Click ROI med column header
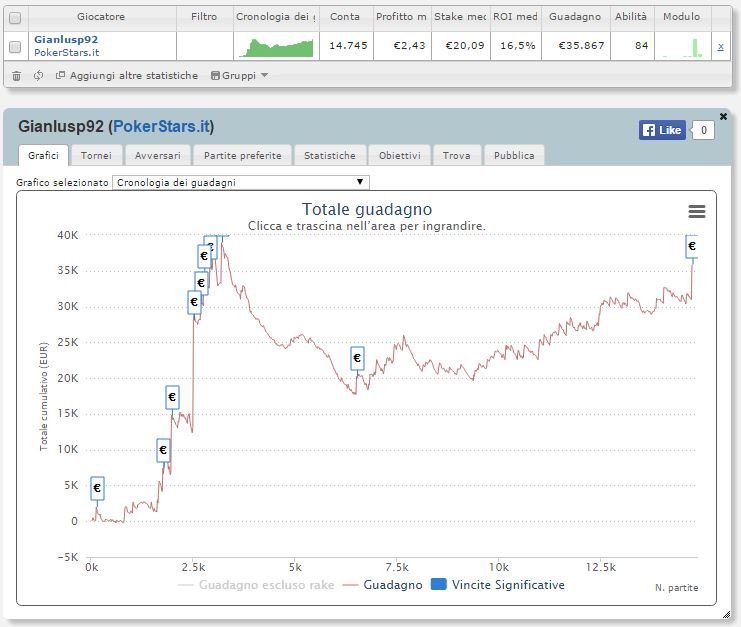Image resolution: width=741 pixels, height=627 pixels. 516,17
